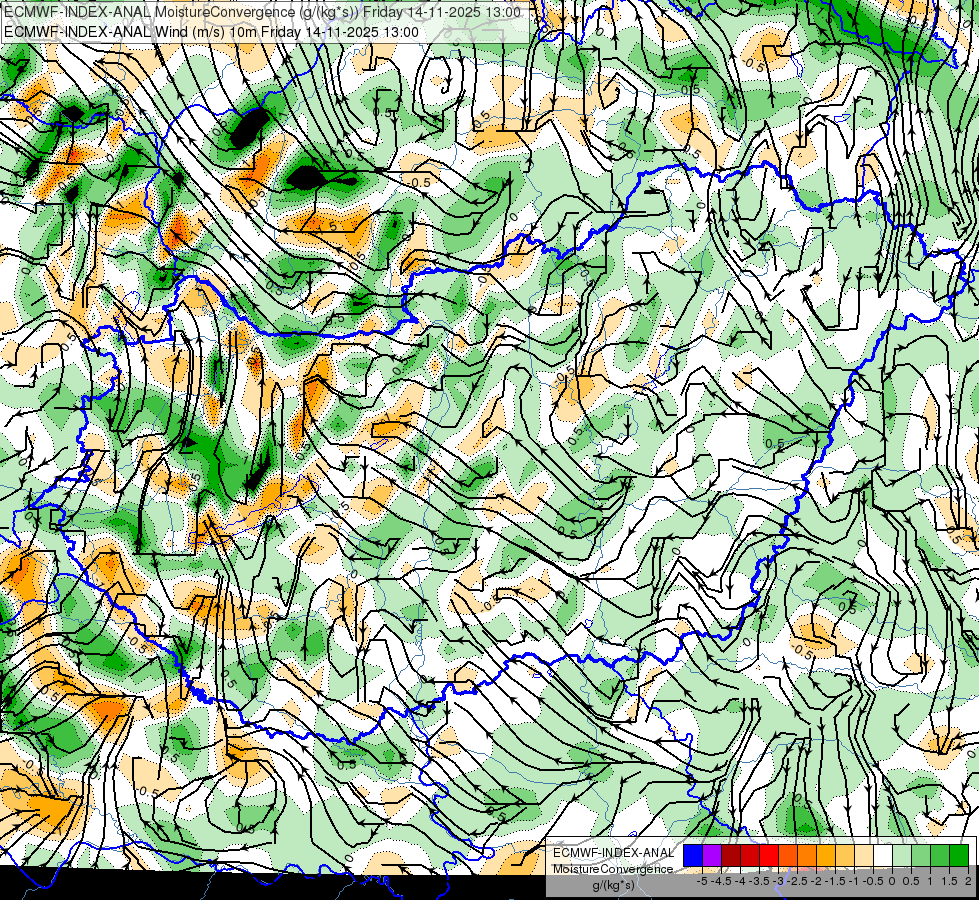Click the darkest red swatch starting at -4.5
979x900 pixels.
[731, 855]
